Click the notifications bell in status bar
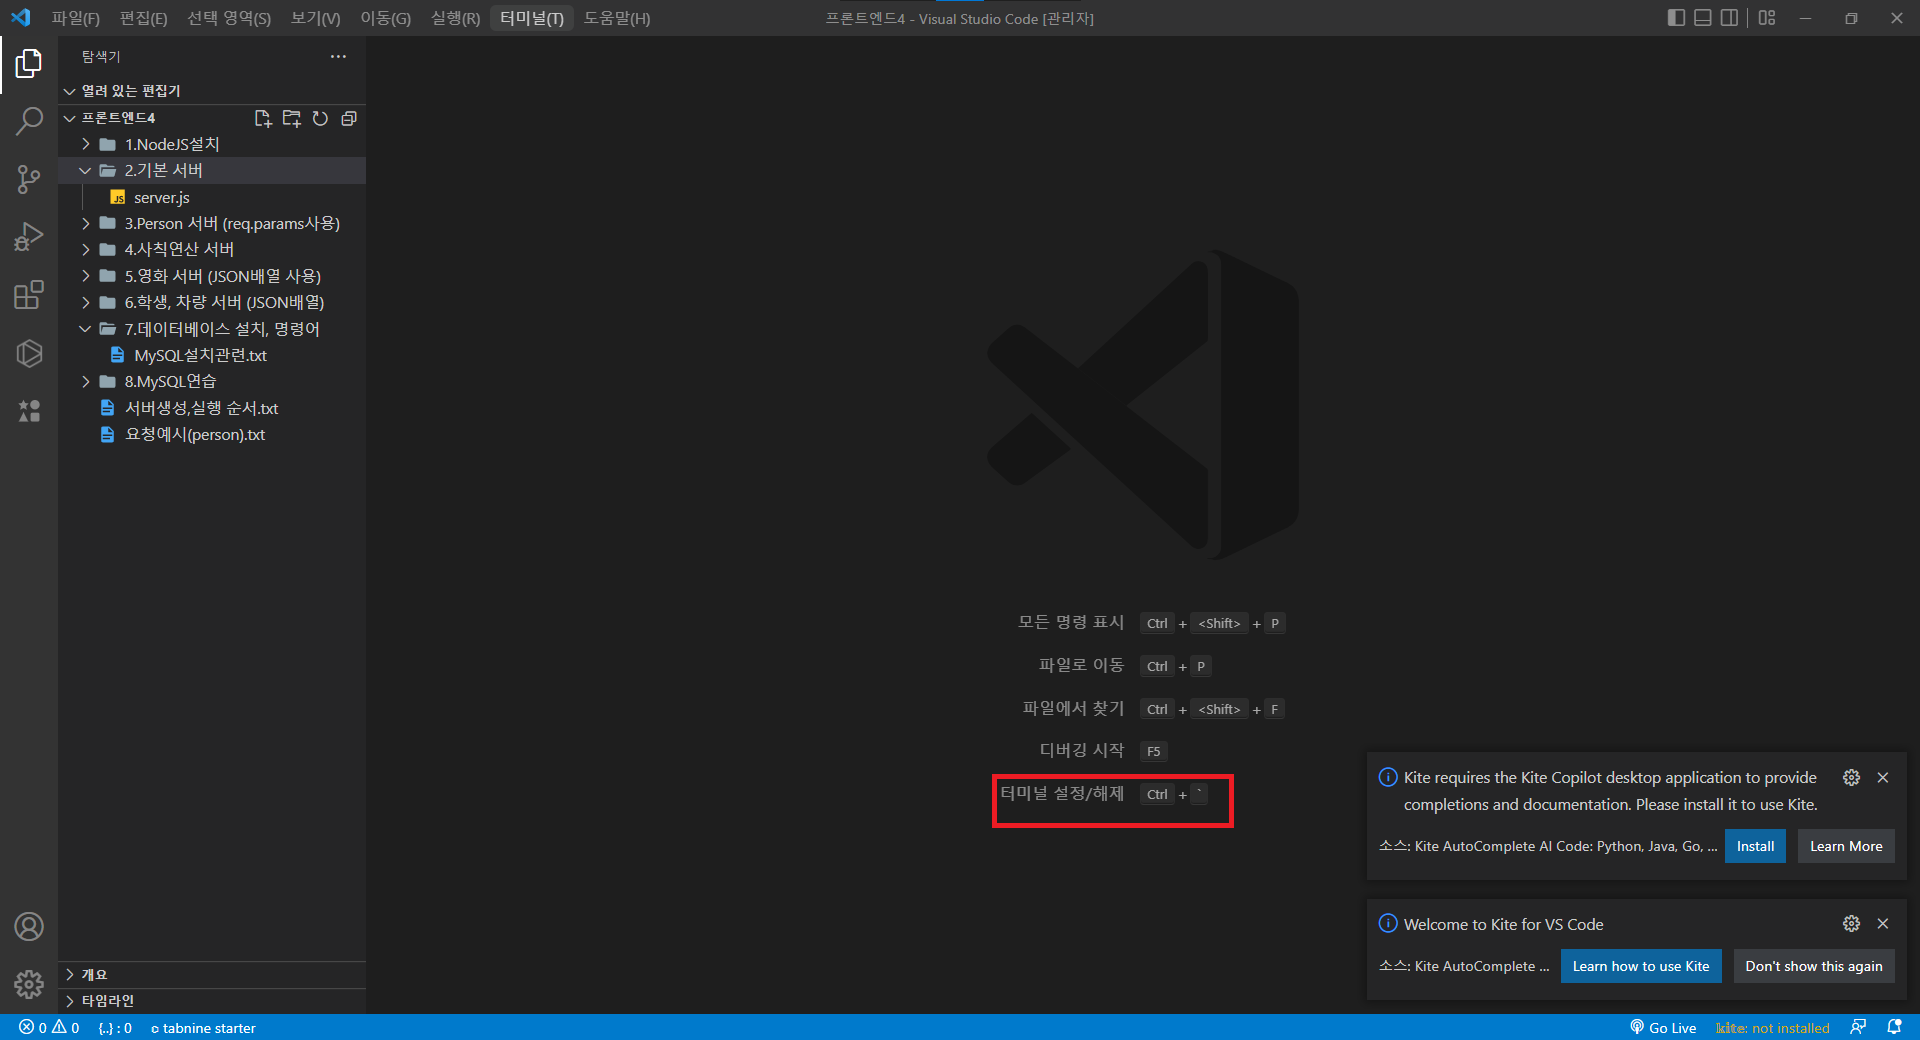This screenshot has width=1920, height=1040. tap(1894, 1028)
